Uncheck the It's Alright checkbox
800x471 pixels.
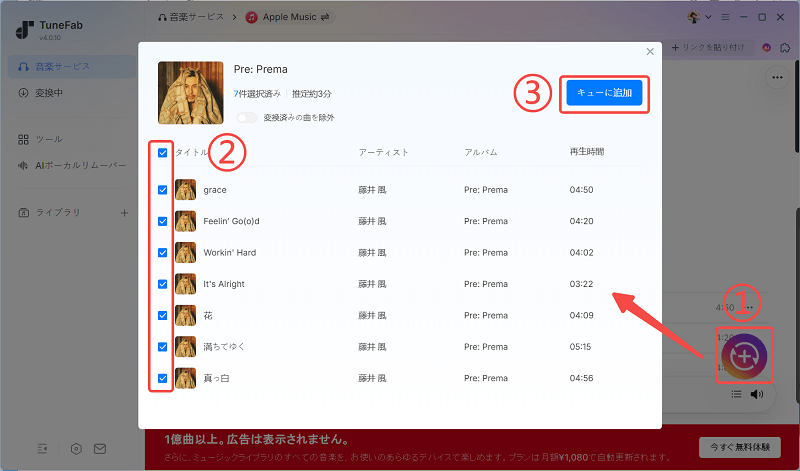[163, 284]
